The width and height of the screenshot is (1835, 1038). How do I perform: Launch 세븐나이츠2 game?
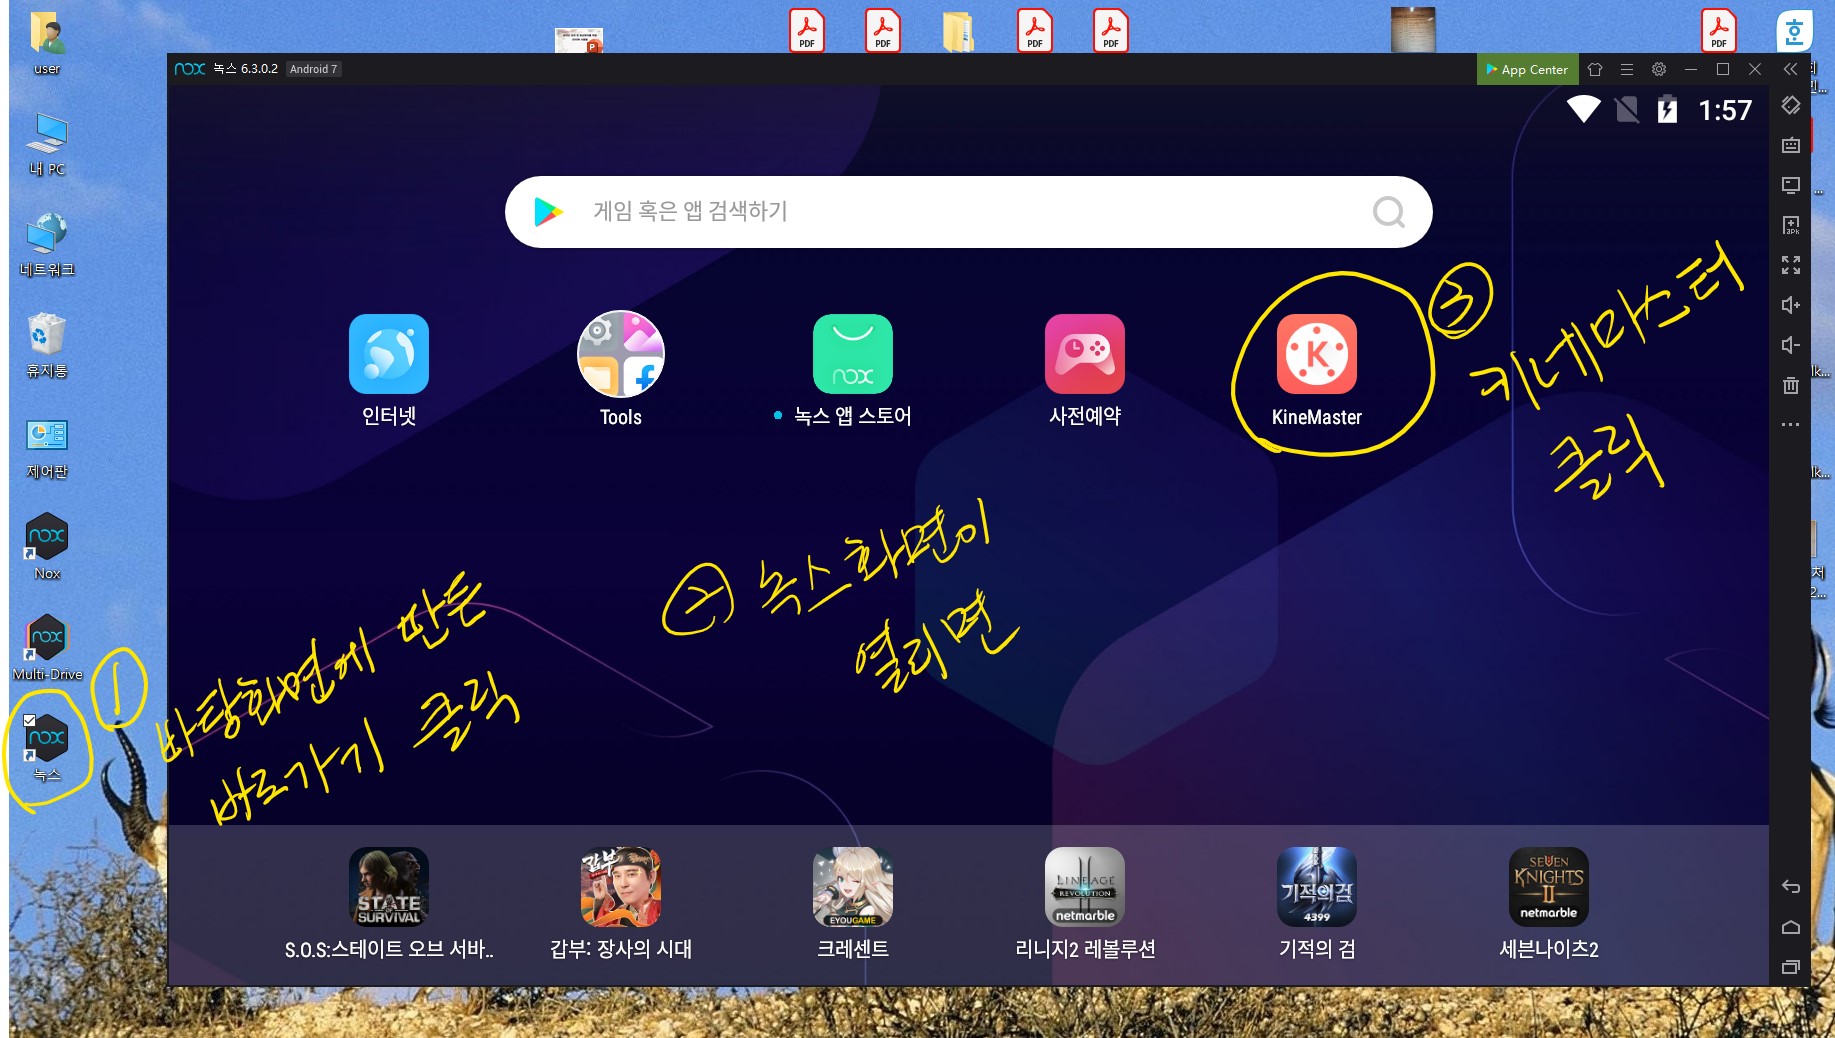click(1549, 887)
